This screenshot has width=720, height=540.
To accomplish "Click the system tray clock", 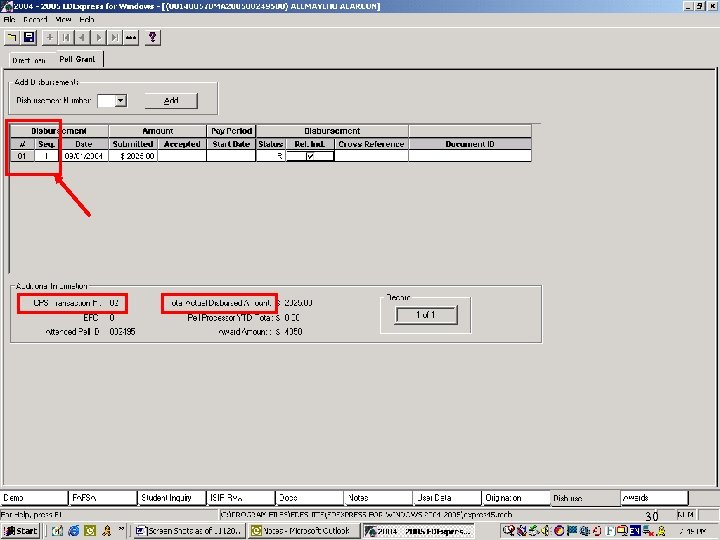I will click(693, 531).
